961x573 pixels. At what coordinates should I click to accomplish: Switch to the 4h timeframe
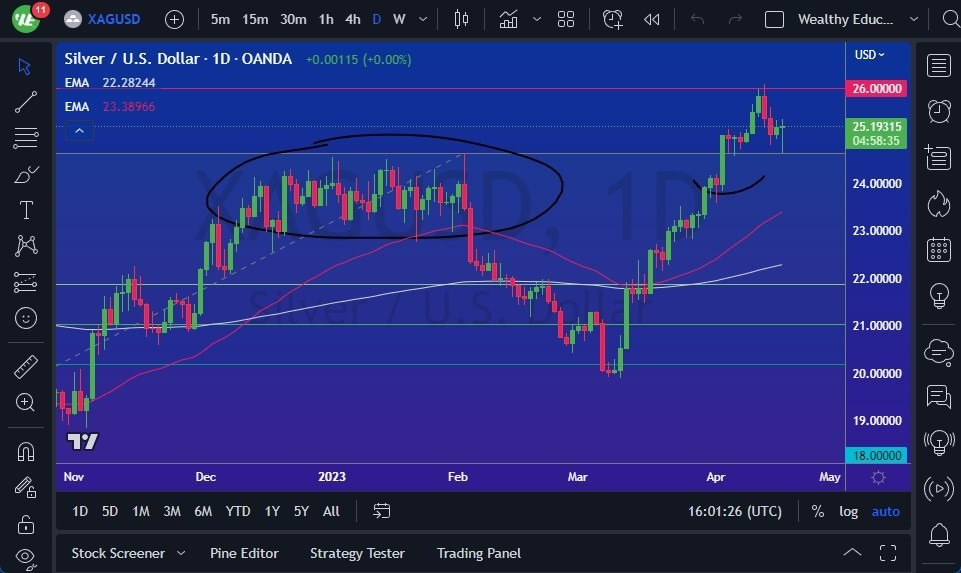[x=352, y=20]
